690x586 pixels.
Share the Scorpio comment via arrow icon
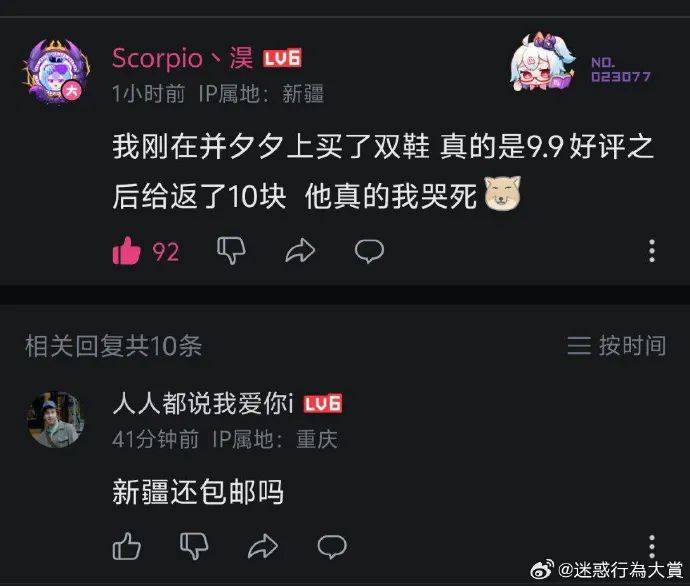300,251
